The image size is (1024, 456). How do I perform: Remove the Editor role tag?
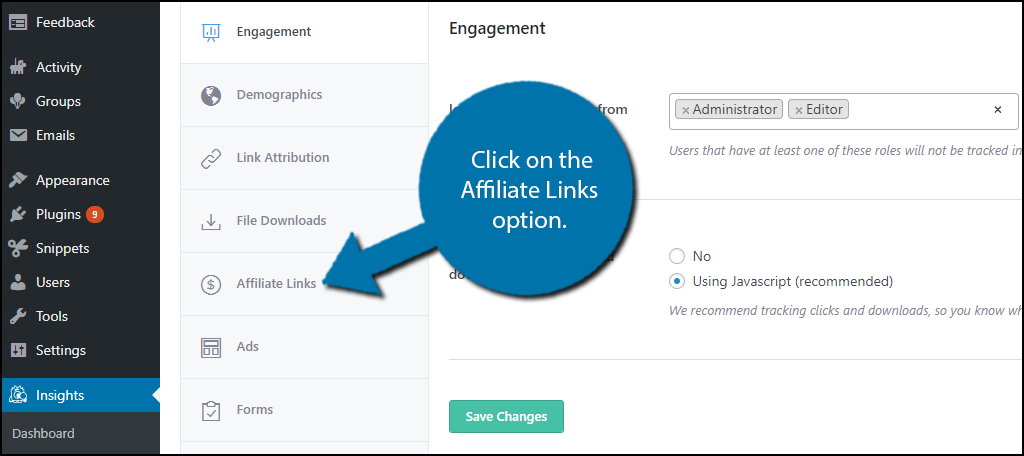tap(798, 110)
